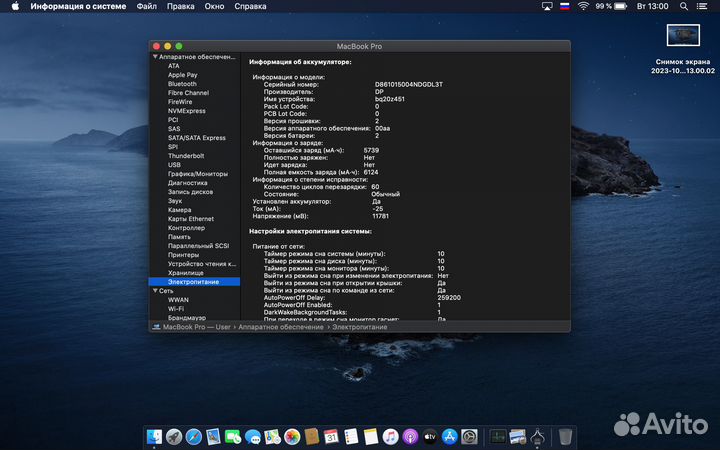Screen dimensions: 720x450
Task: Open Messages speech bubble in Dock
Action: coord(253,437)
